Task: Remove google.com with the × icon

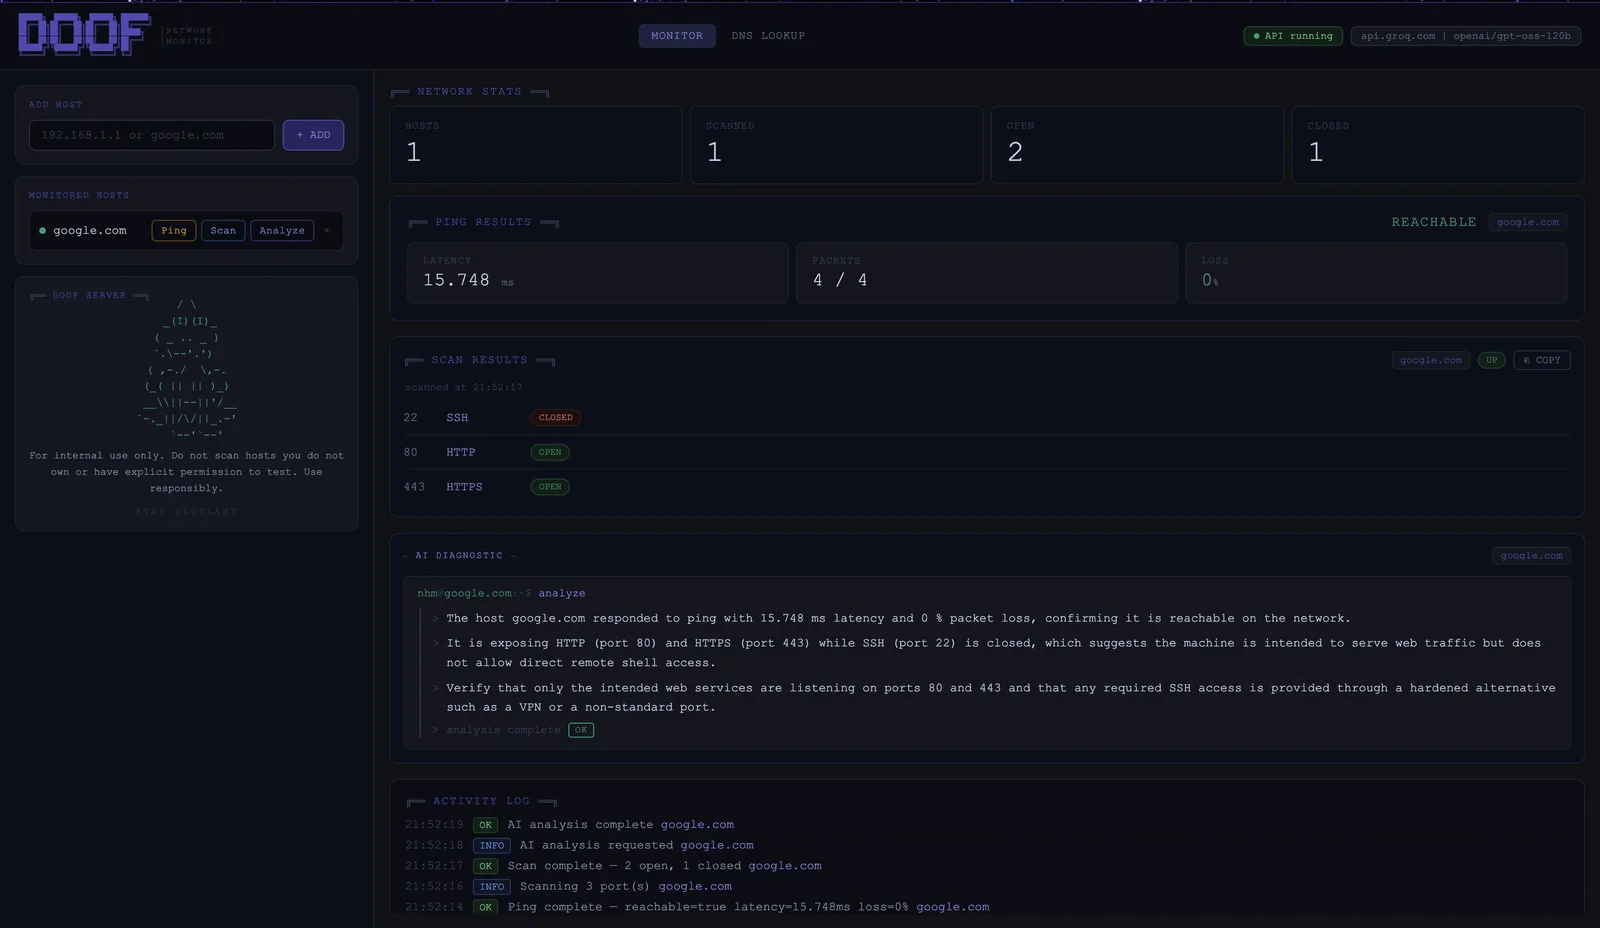Action: (327, 231)
